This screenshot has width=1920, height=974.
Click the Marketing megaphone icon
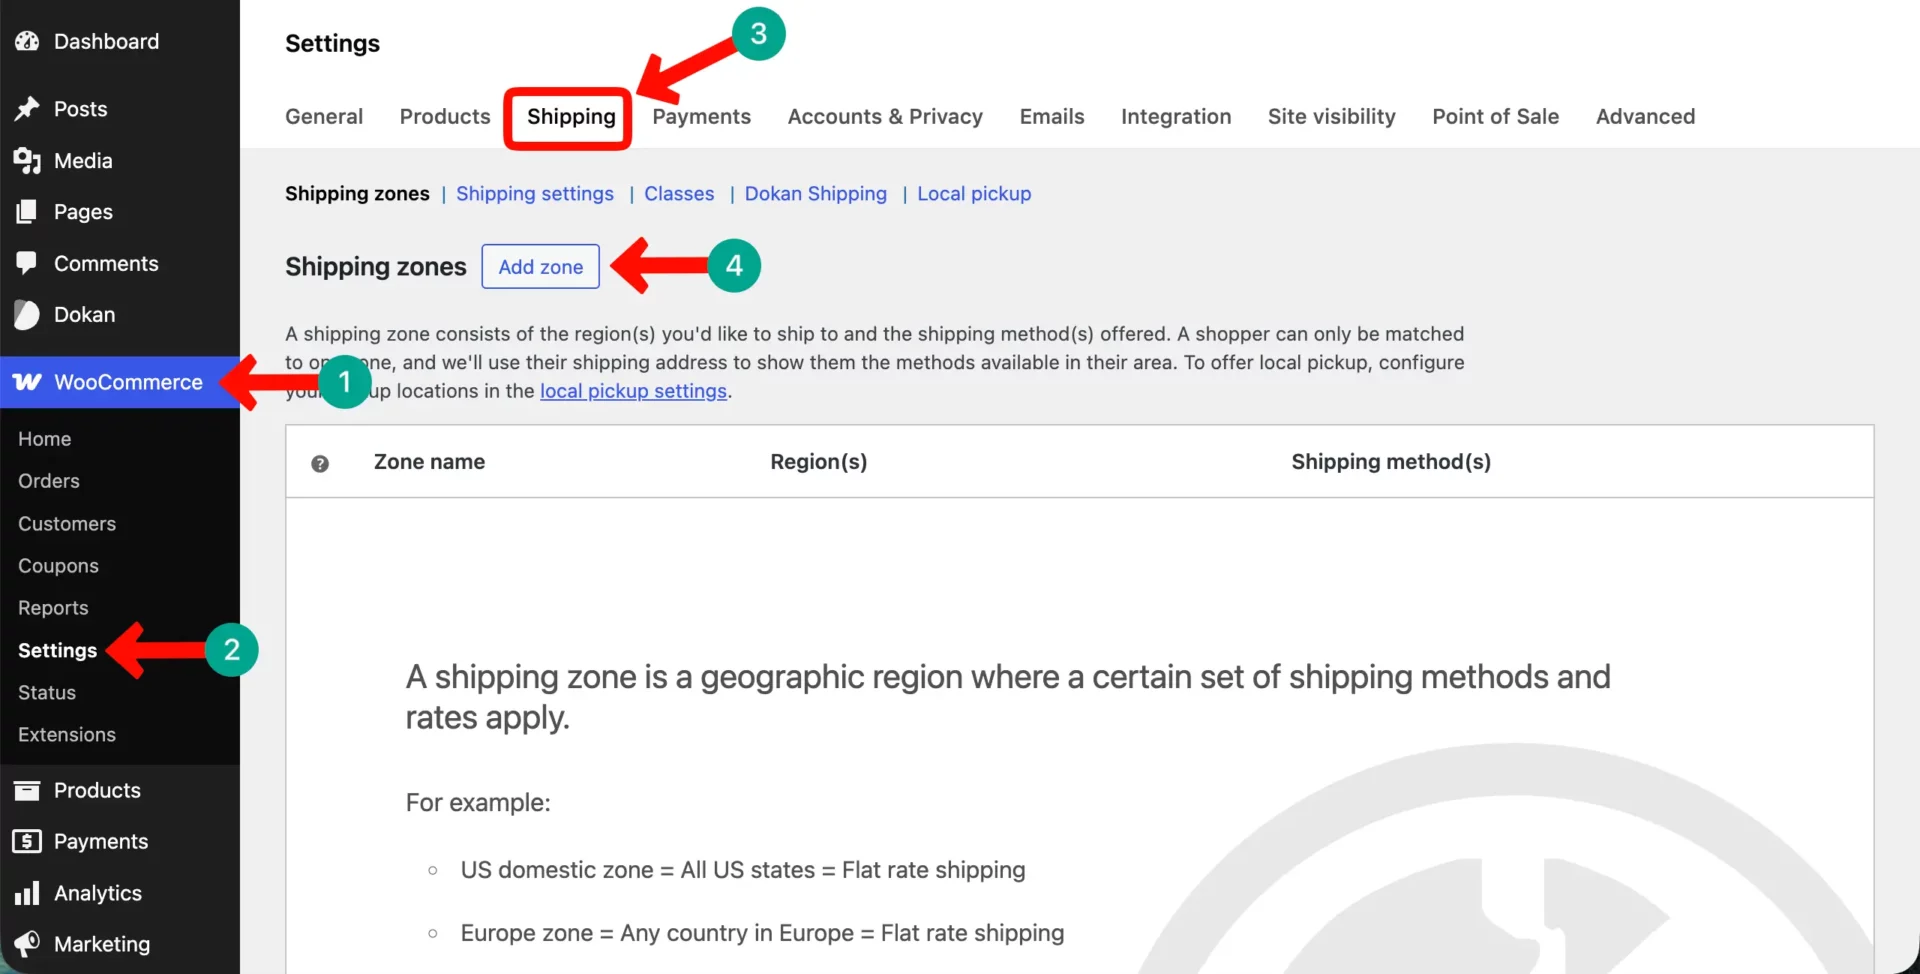click(27, 944)
